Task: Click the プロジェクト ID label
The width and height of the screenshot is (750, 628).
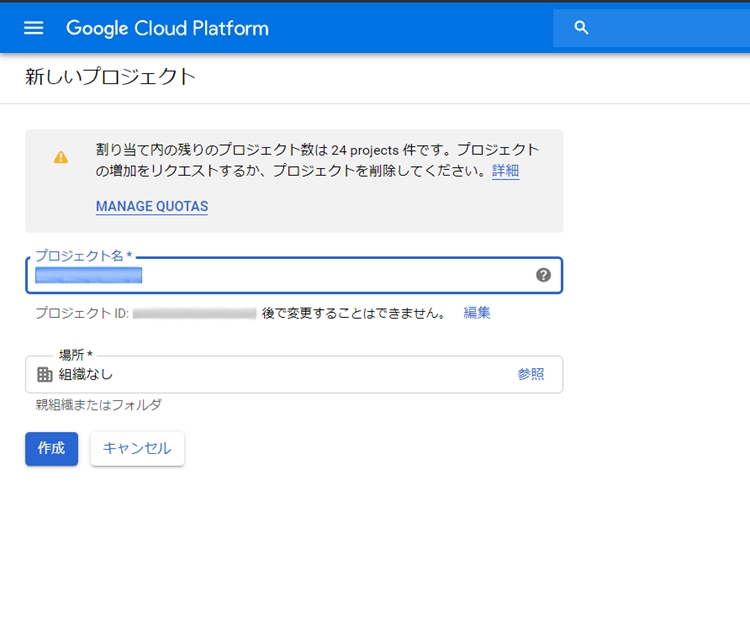Action: (82, 313)
